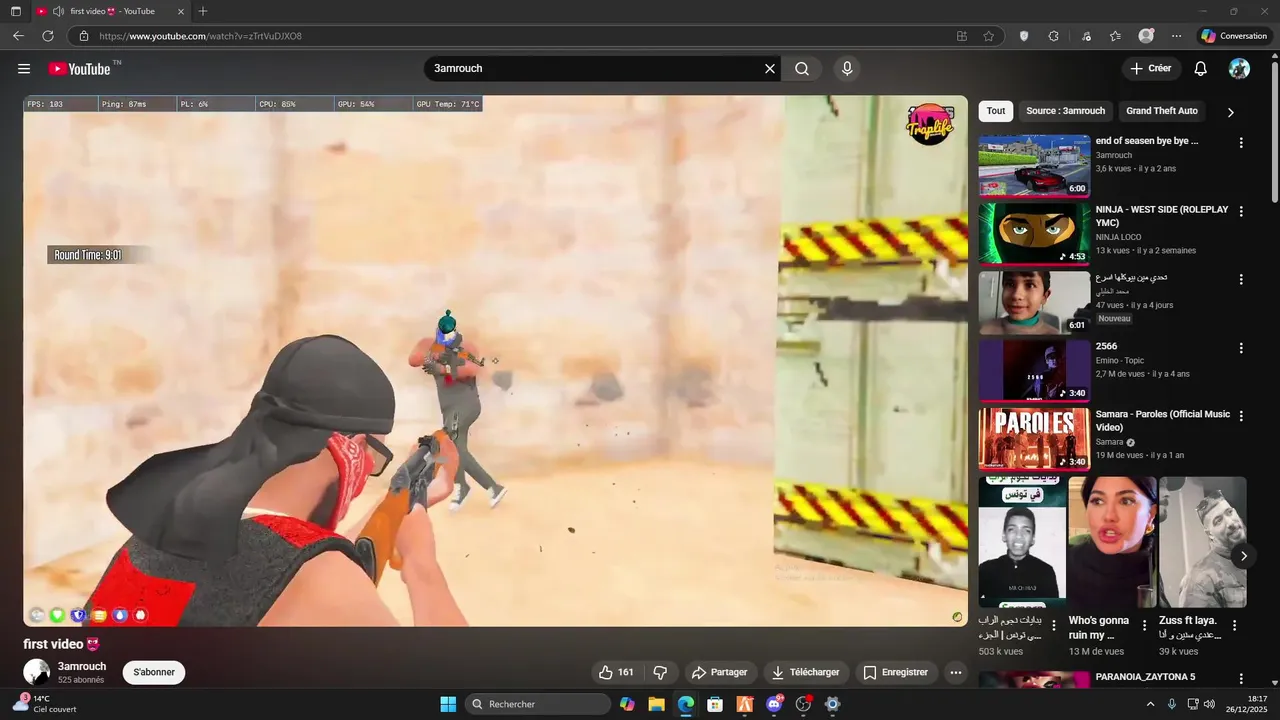The height and width of the screenshot is (720, 1280).
Task: Select the Tout filter chip
Action: [996, 111]
